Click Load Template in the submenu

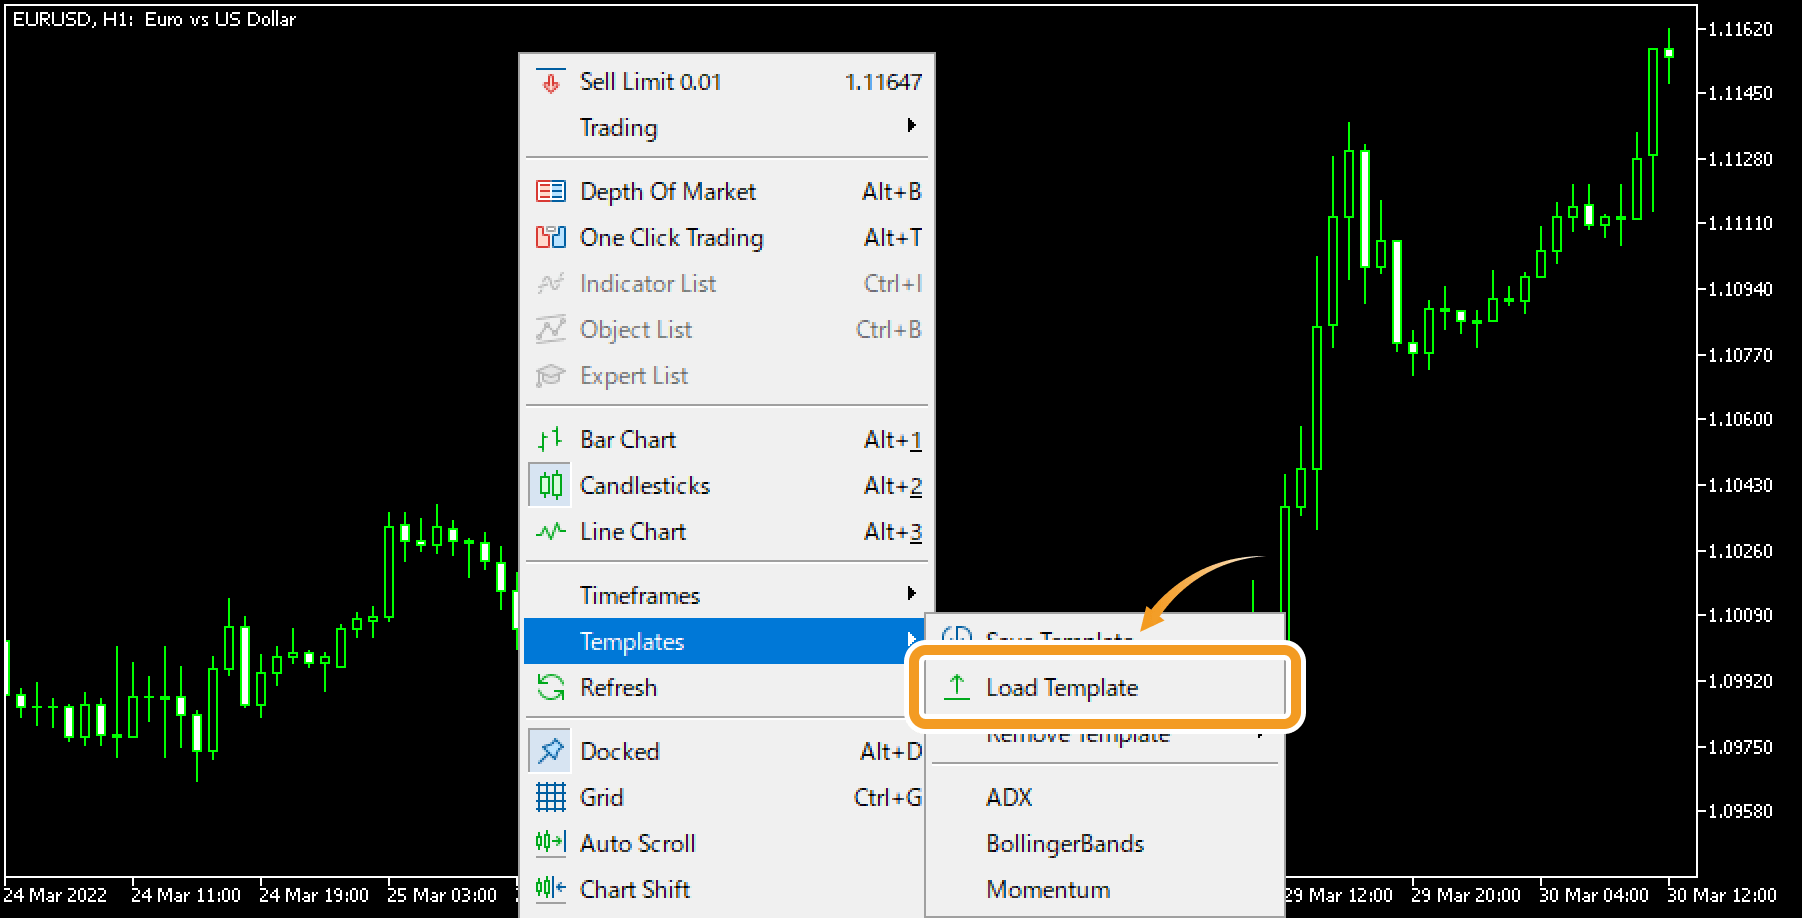click(x=1104, y=687)
